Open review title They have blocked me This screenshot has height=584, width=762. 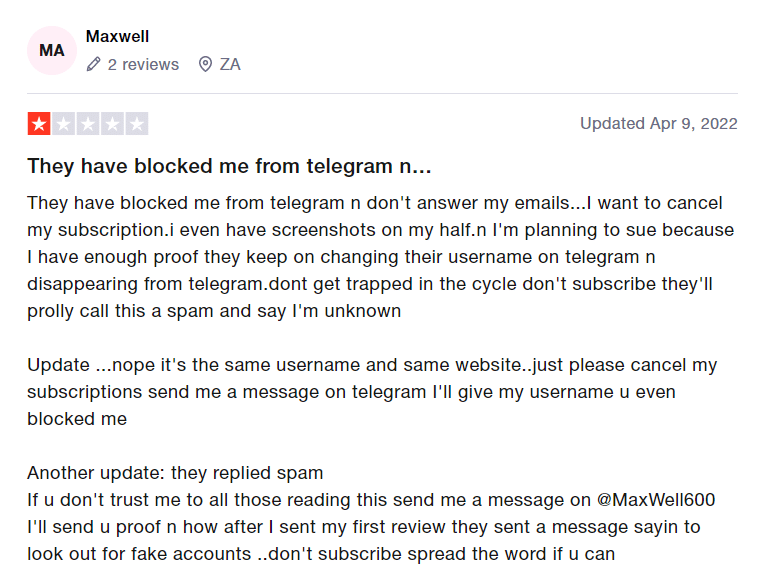pos(229,166)
